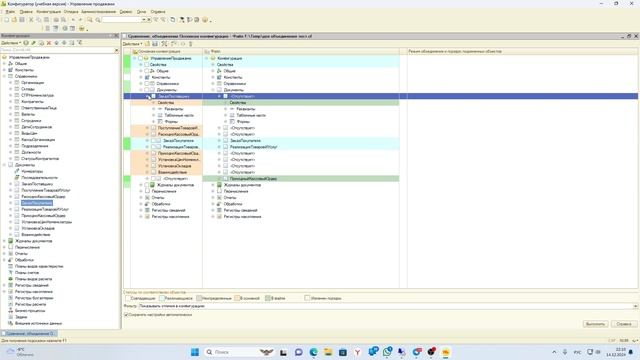Viewport: 640px width, 360px height.
Task: Open the Yandex browser taskbar icon
Action: (358, 352)
